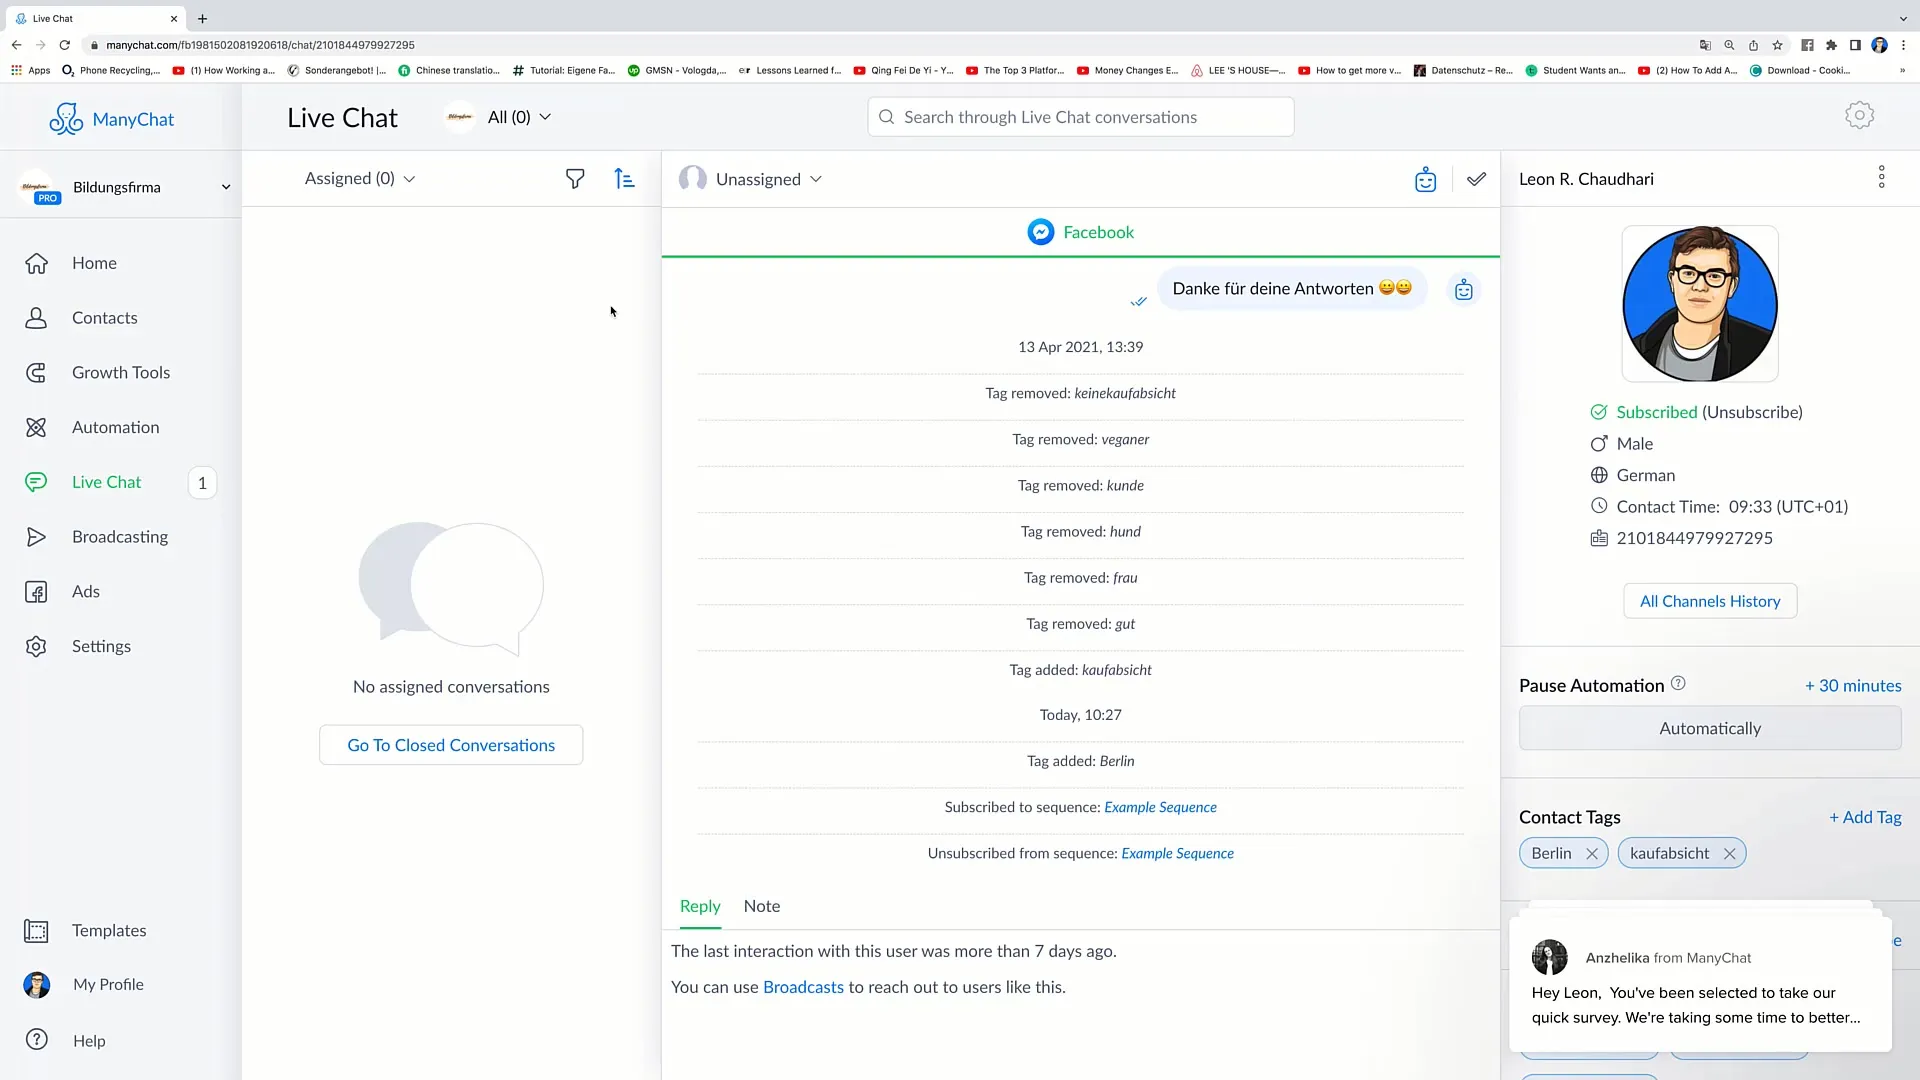
Task: Switch to the Note tab
Action: [x=762, y=906]
